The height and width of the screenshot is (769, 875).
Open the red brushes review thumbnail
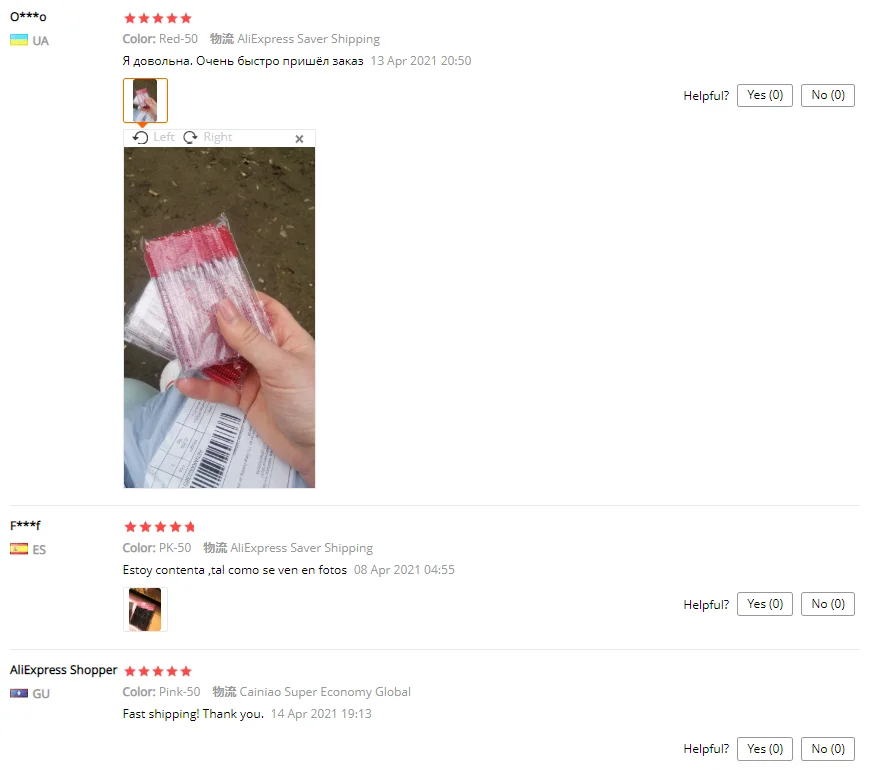tap(145, 100)
